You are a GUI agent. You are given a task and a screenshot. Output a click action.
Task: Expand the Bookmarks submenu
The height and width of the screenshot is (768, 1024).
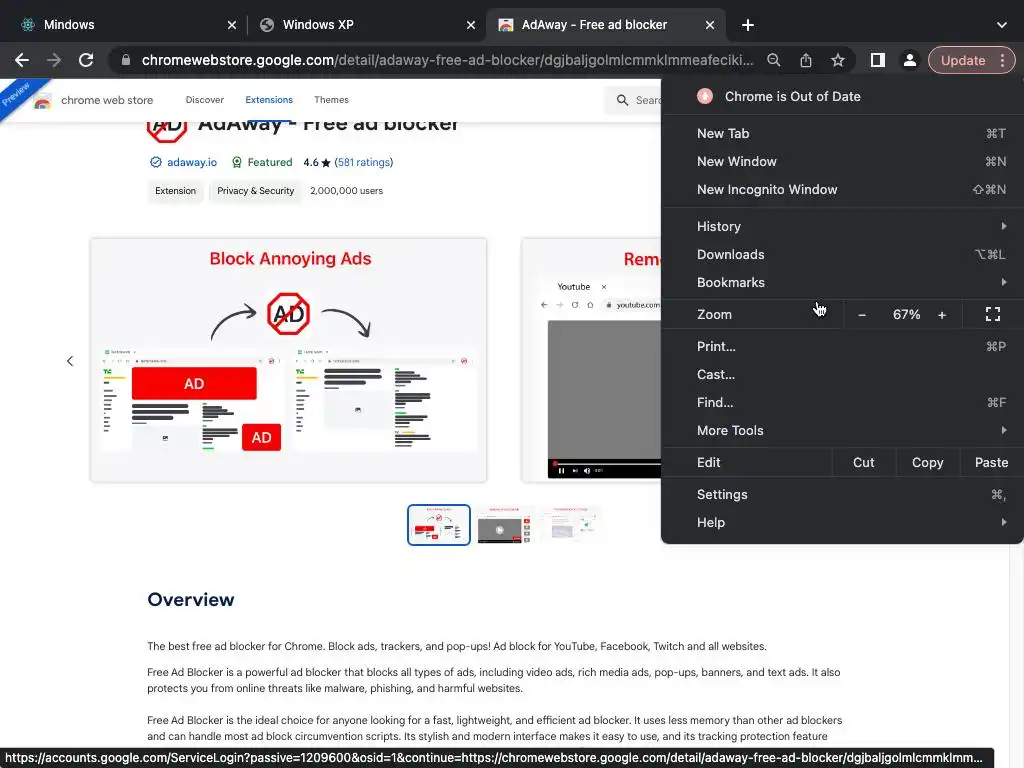click(x=842, y=283)
